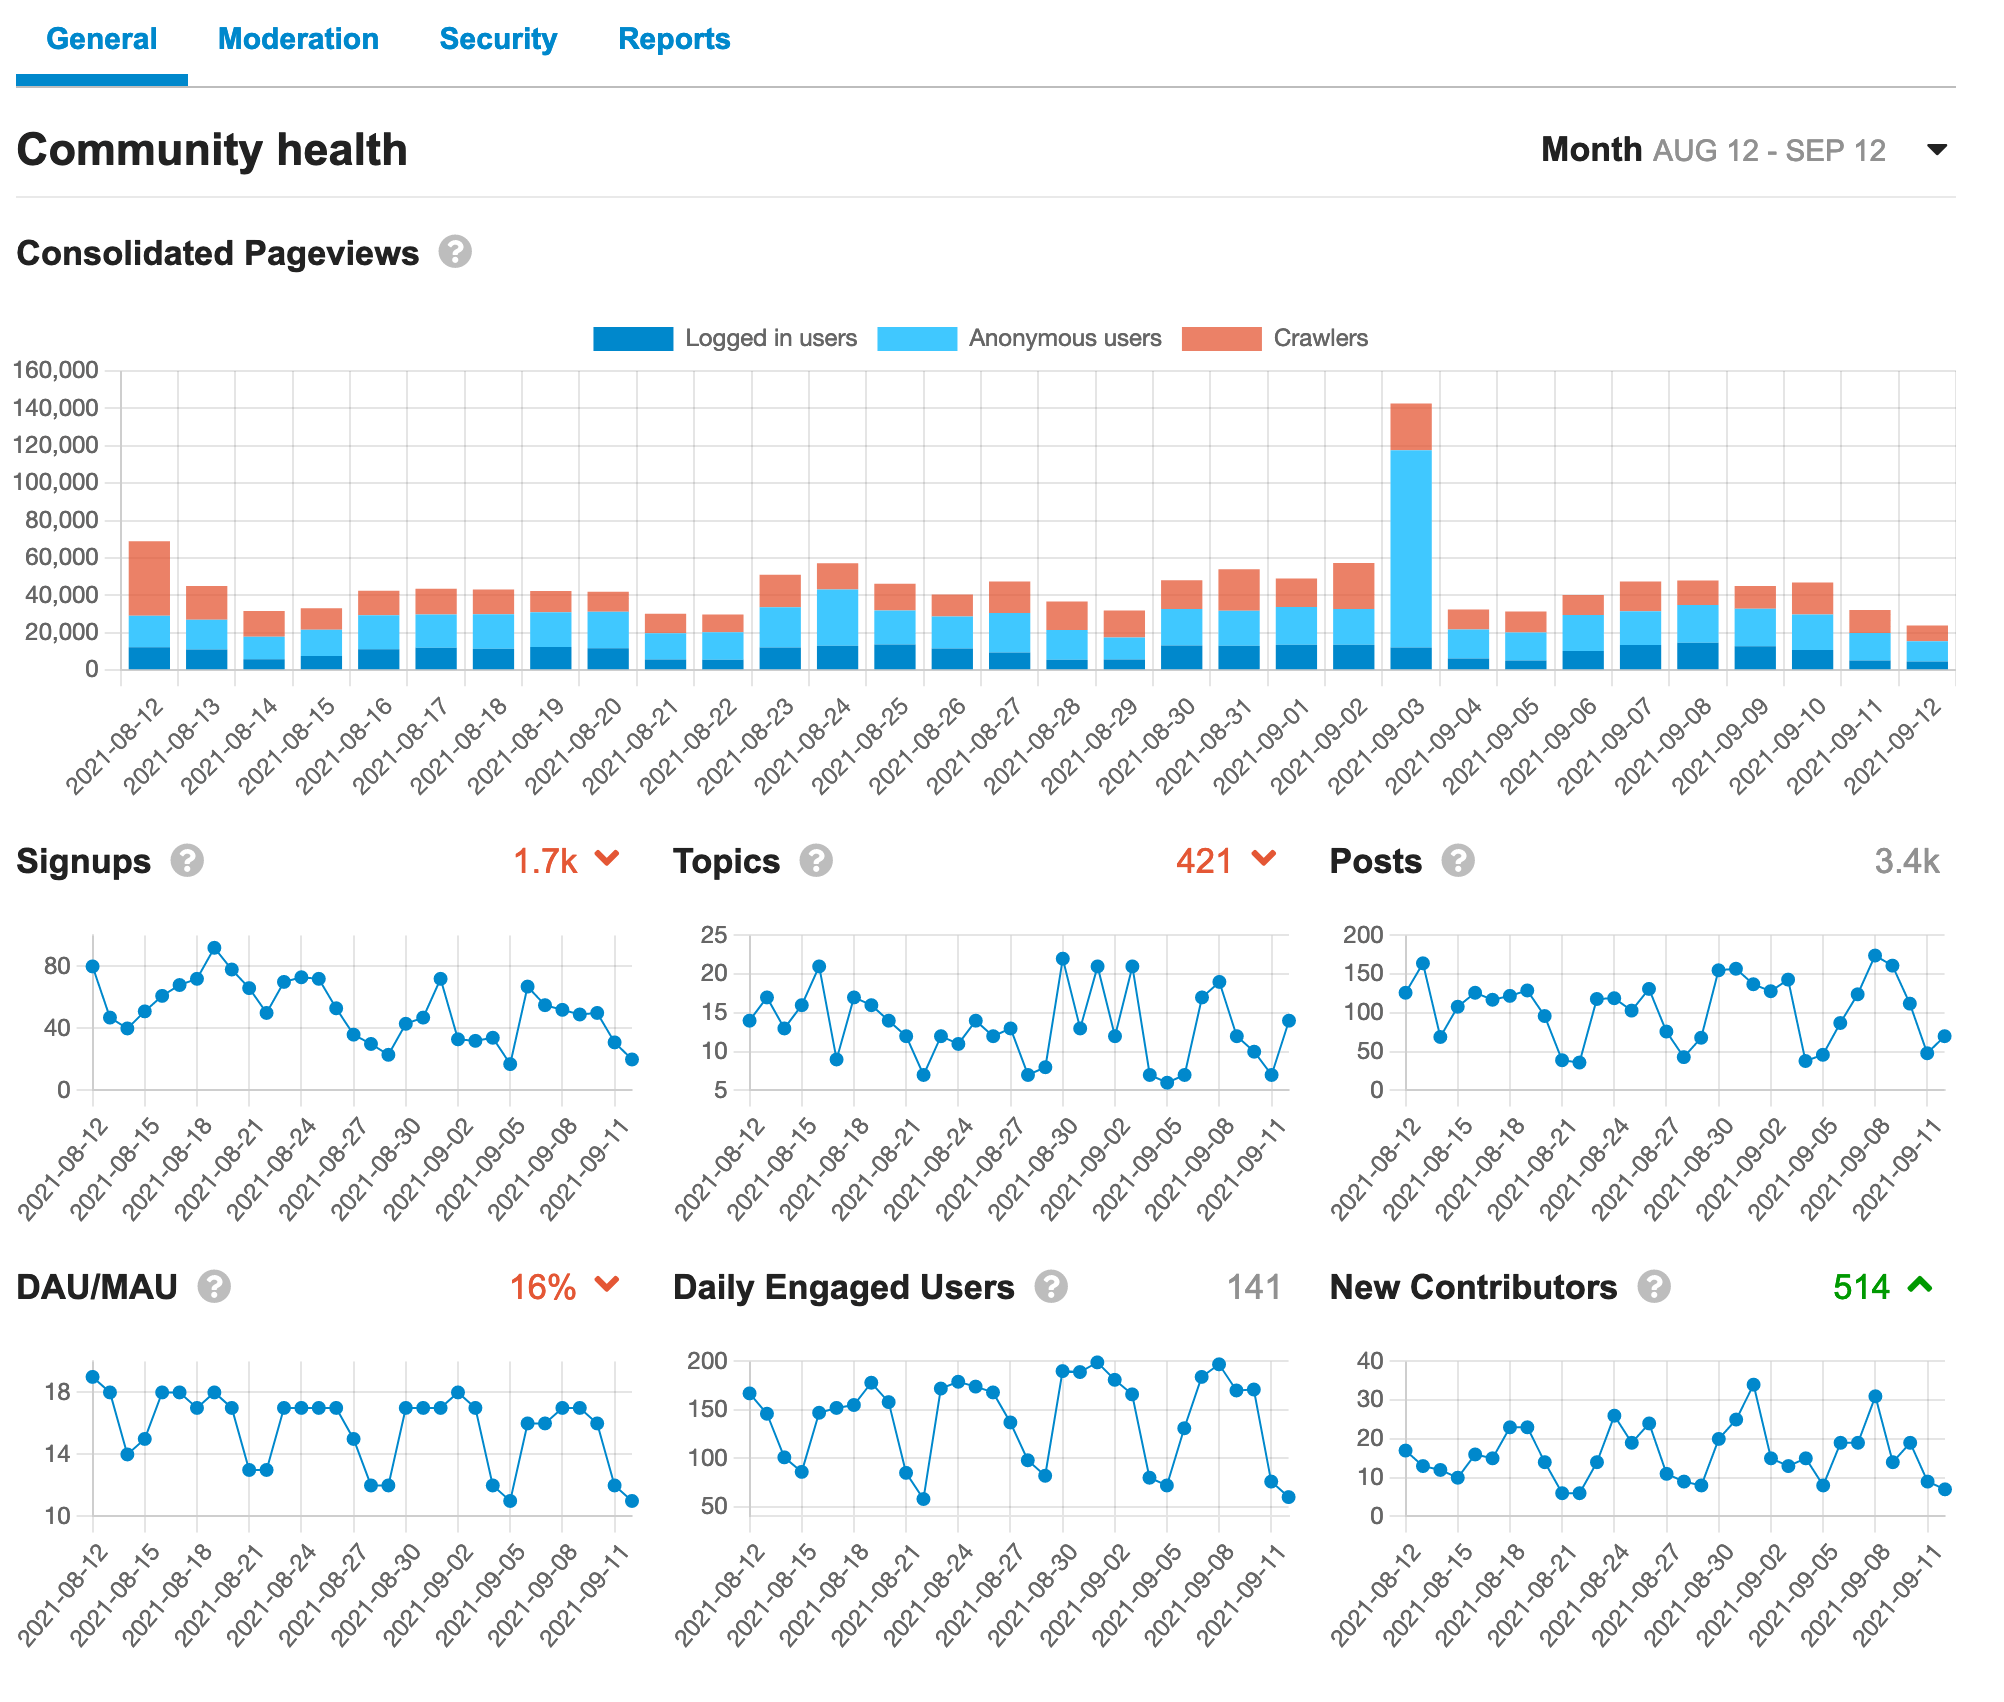2004x1702 pixels.
Task: Click the Signups help icon
Action: coord(188,860)
